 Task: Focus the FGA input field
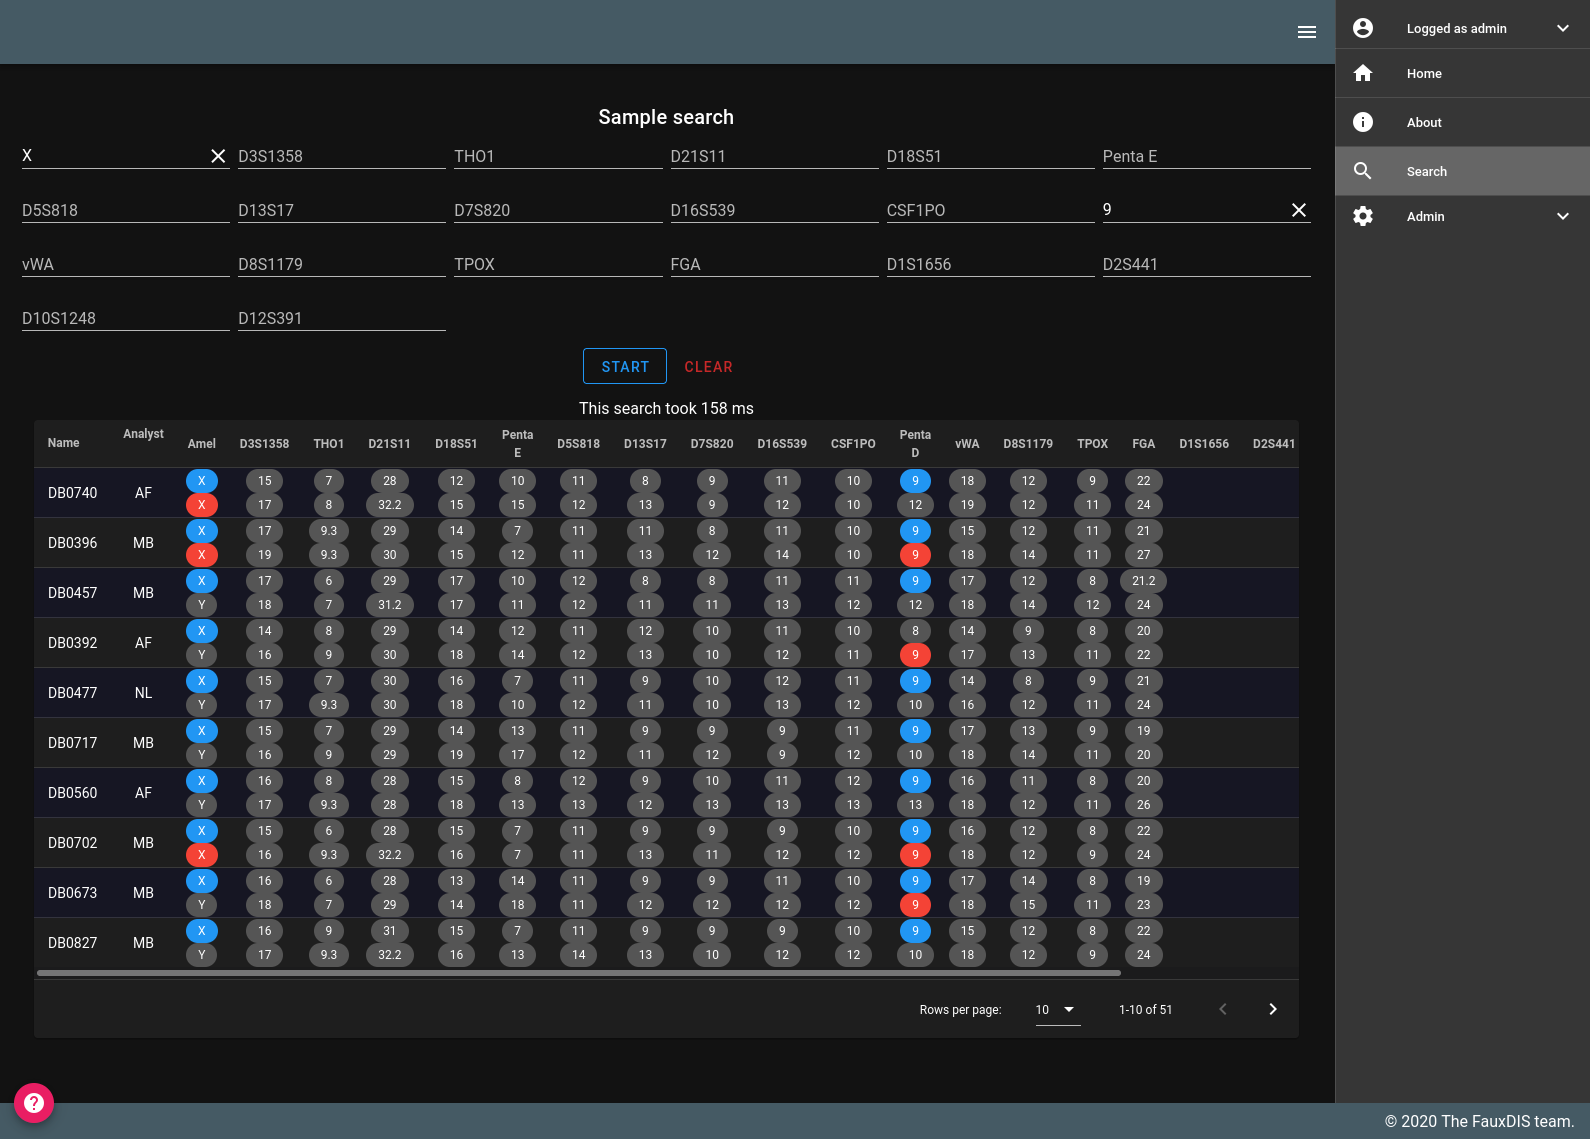[774, 264]
